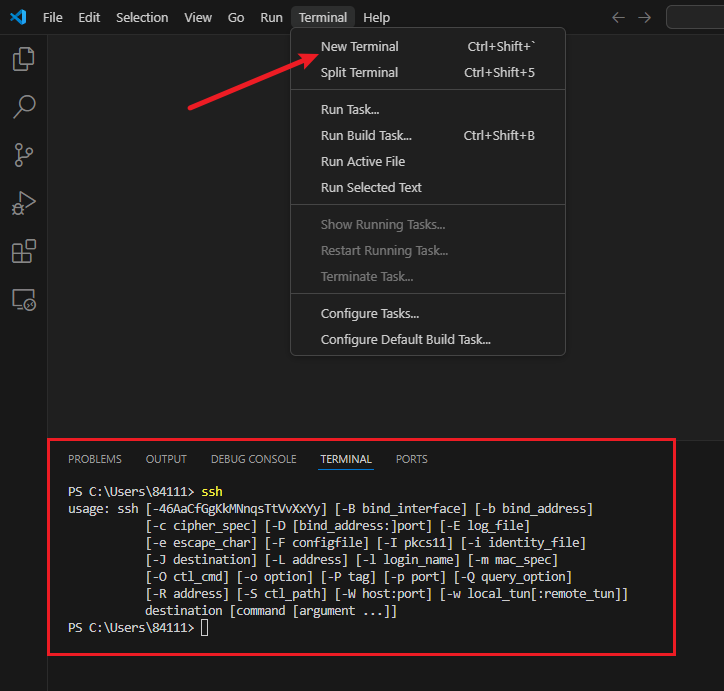
Task: Open Configure Default Build Task...
Action: 405,339
